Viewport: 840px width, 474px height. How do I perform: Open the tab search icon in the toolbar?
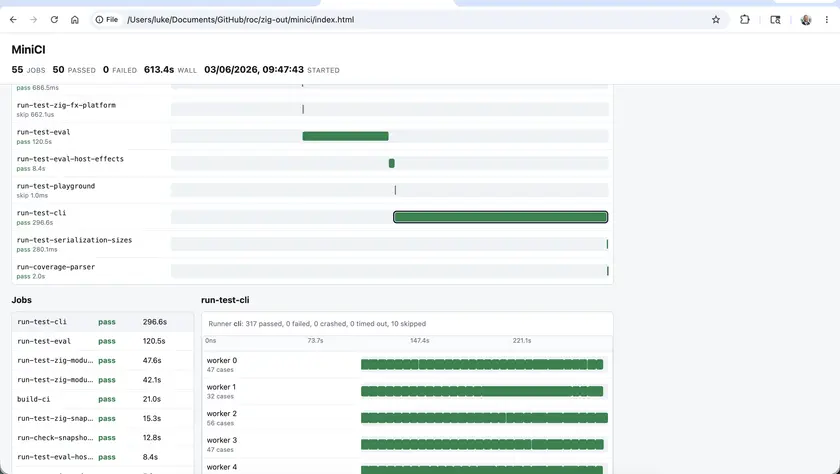click(775, 20)
